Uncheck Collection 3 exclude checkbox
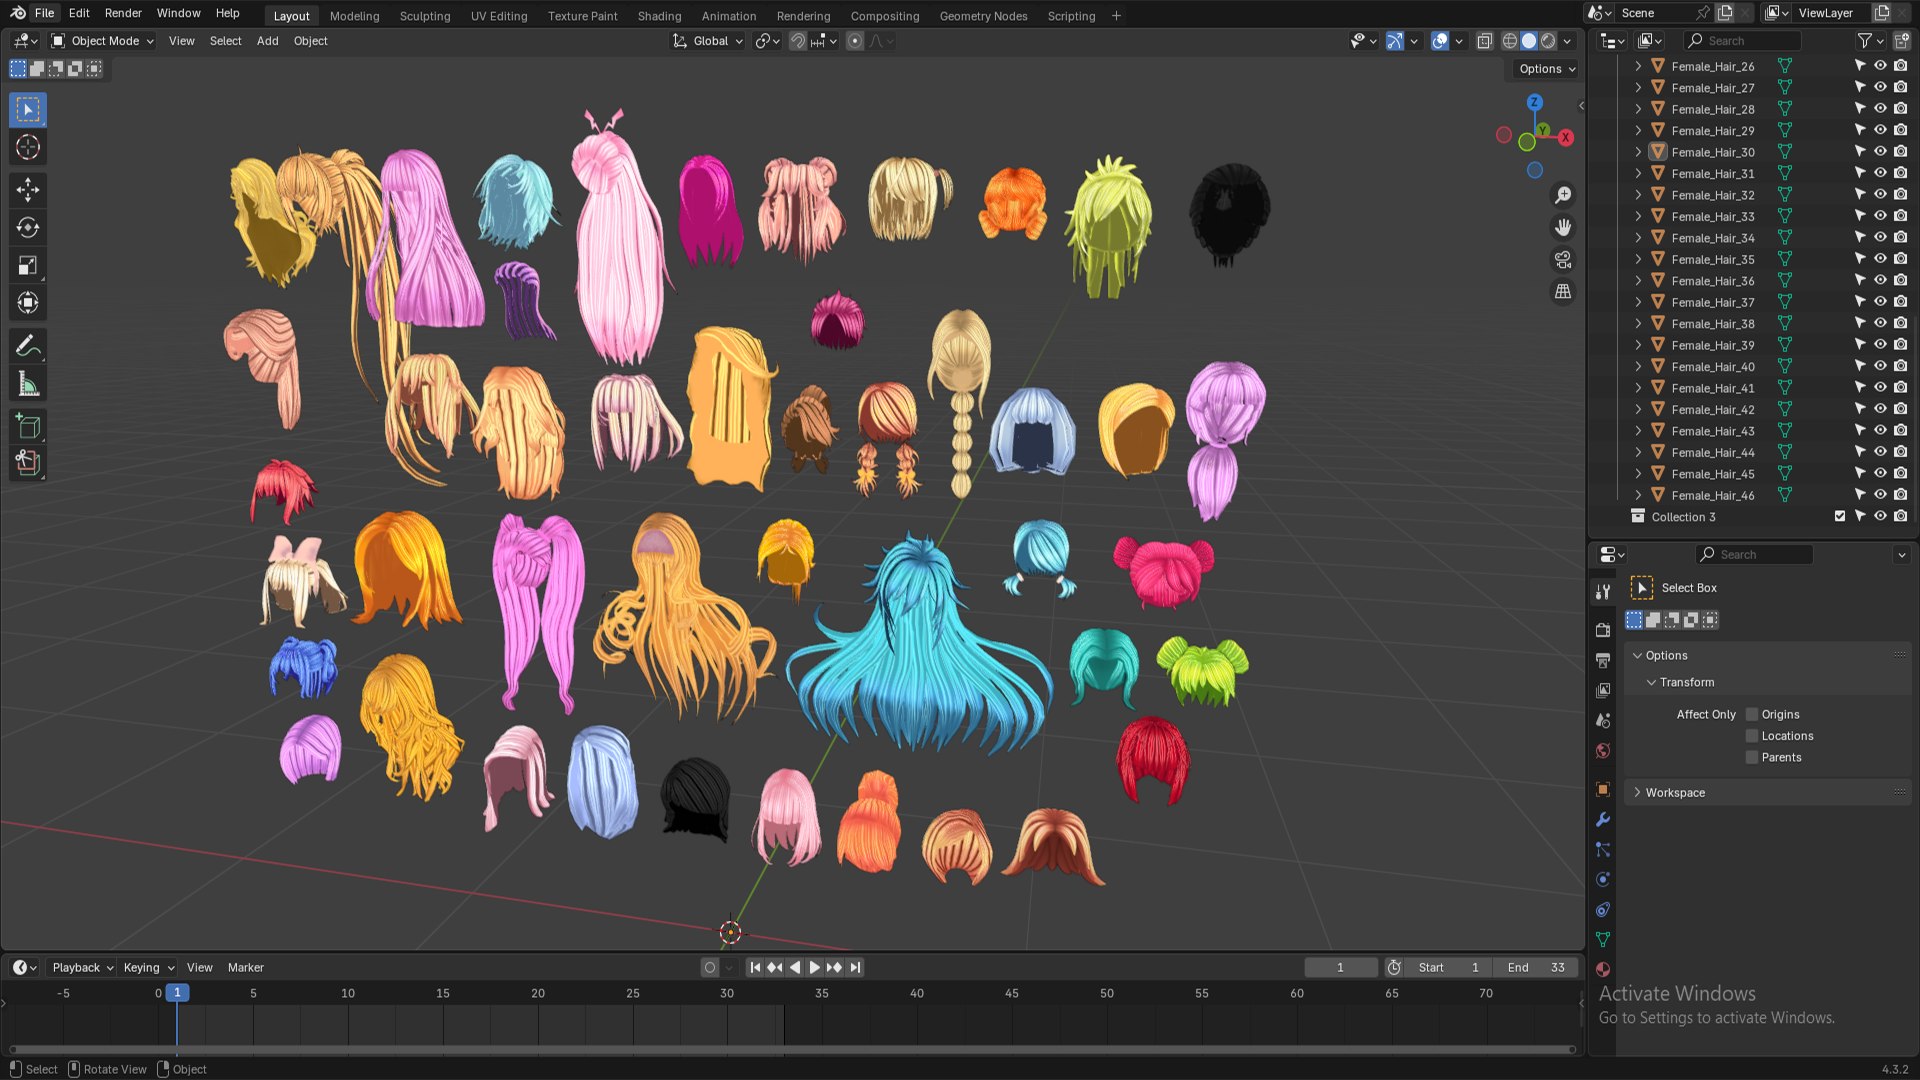The height and width of the screenshot is (1080, 1920). [1840, 517]
